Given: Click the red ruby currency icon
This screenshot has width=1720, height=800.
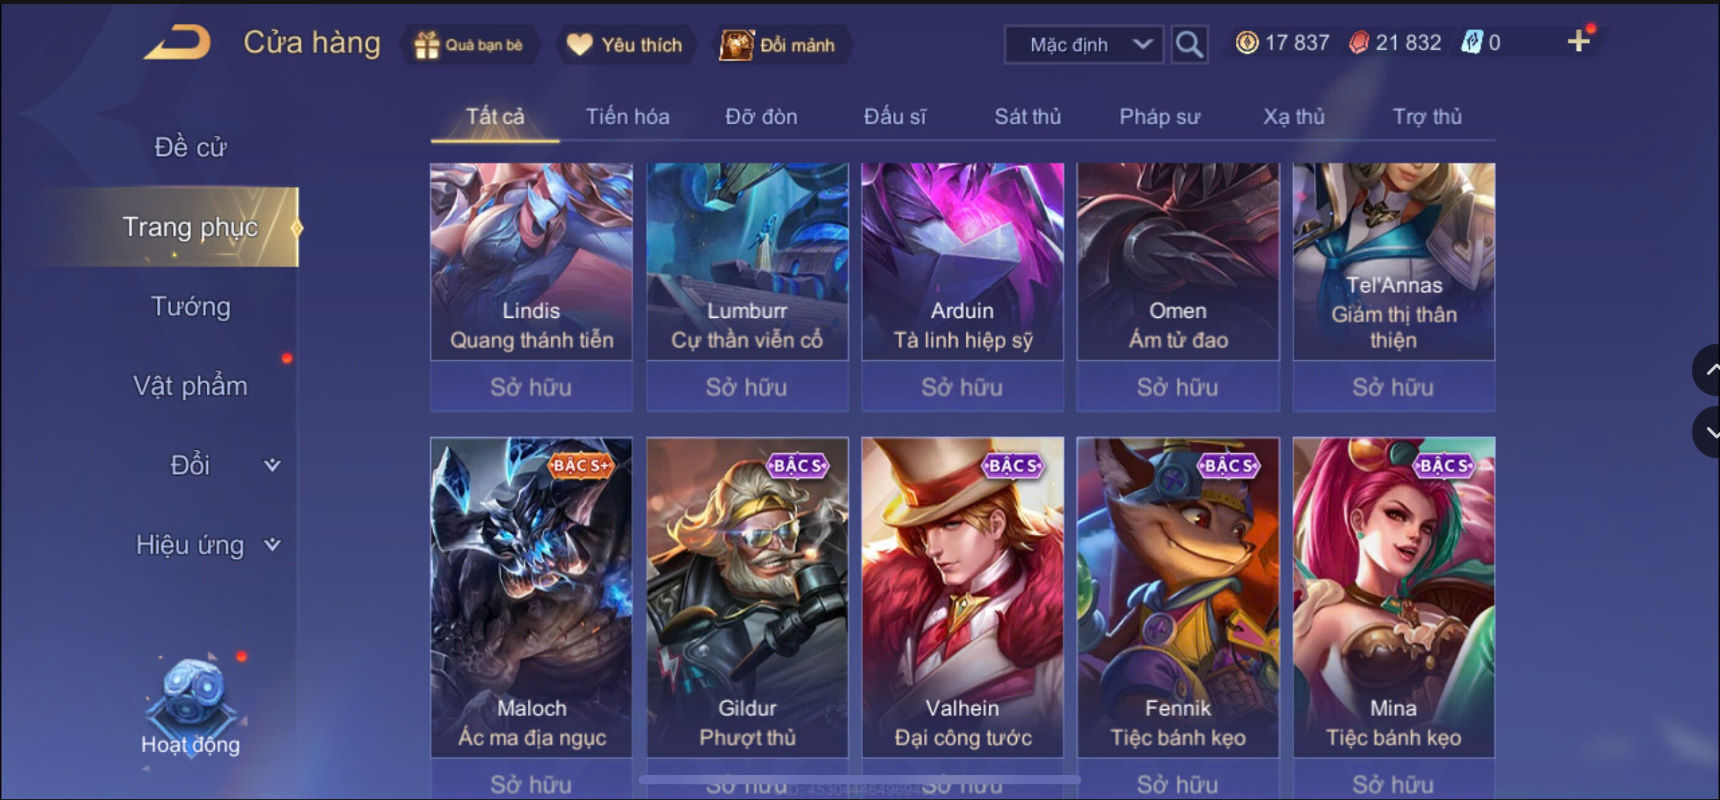Looking at the screenshot, I should click(1358, 42).
